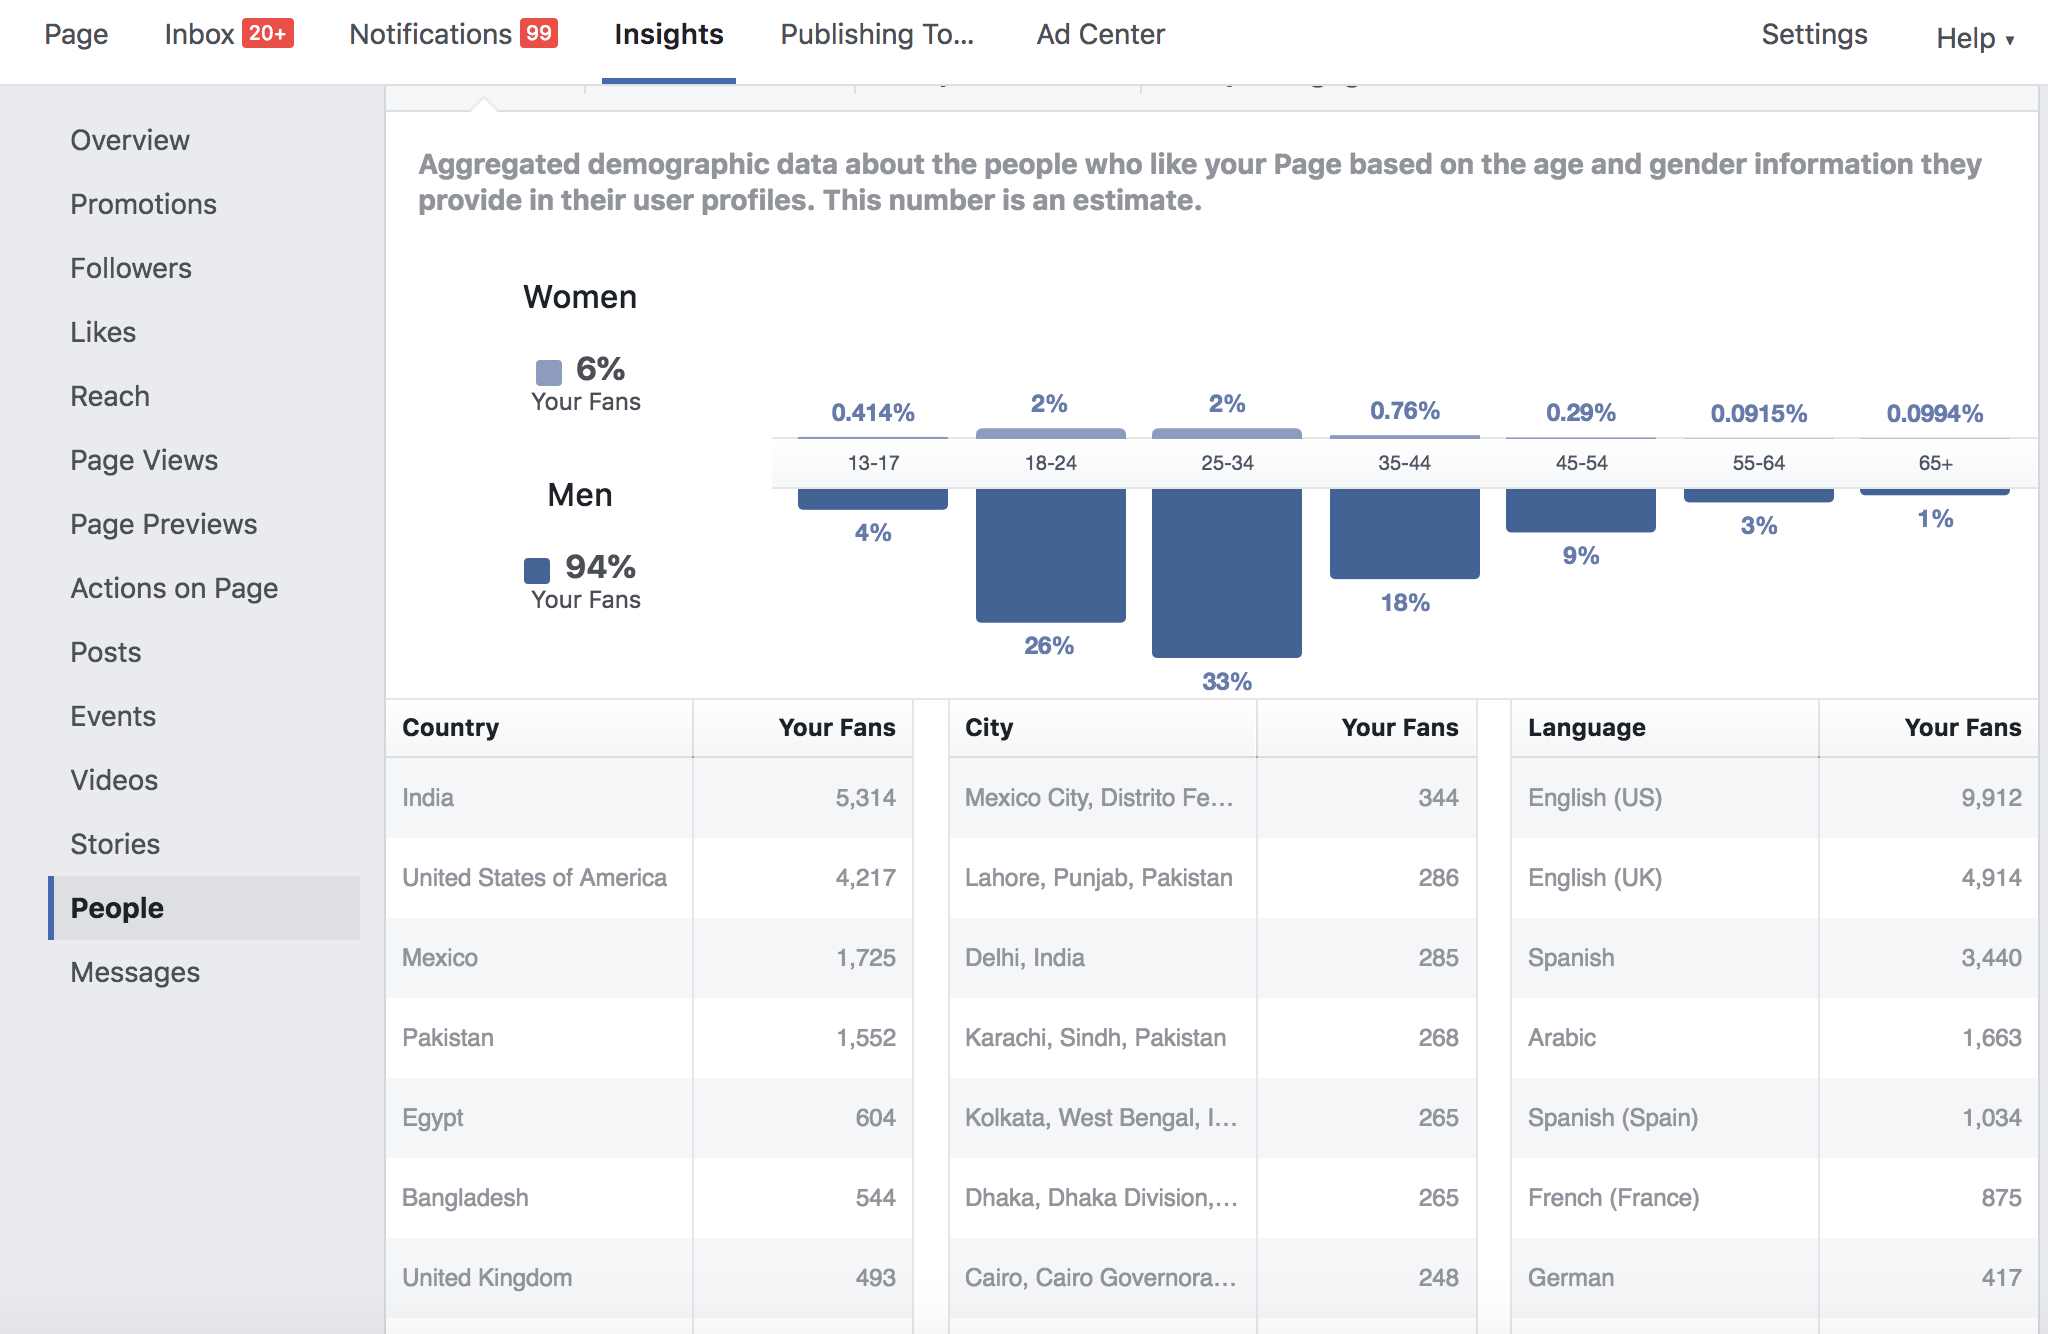The image size is (2048, 1334).
Task: Select Messages in the sidebar
Action: pyautogui.click(x=135, y=972)
